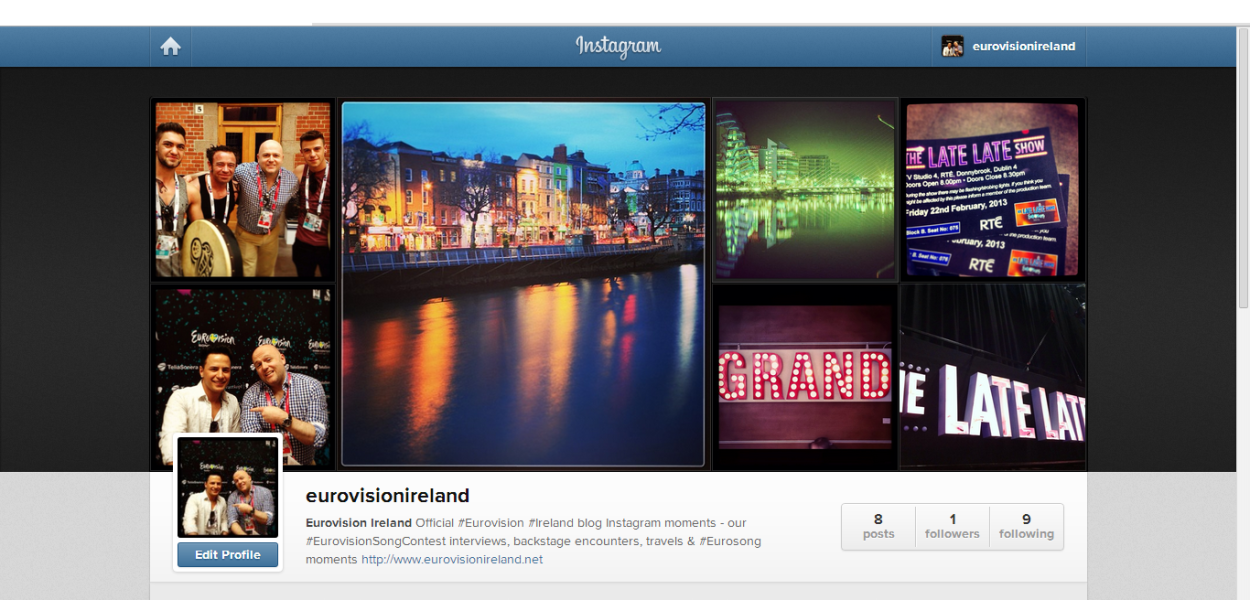Open the photo of four men with drum
This screenshot has width=1250, height=600.
(242, 190)
